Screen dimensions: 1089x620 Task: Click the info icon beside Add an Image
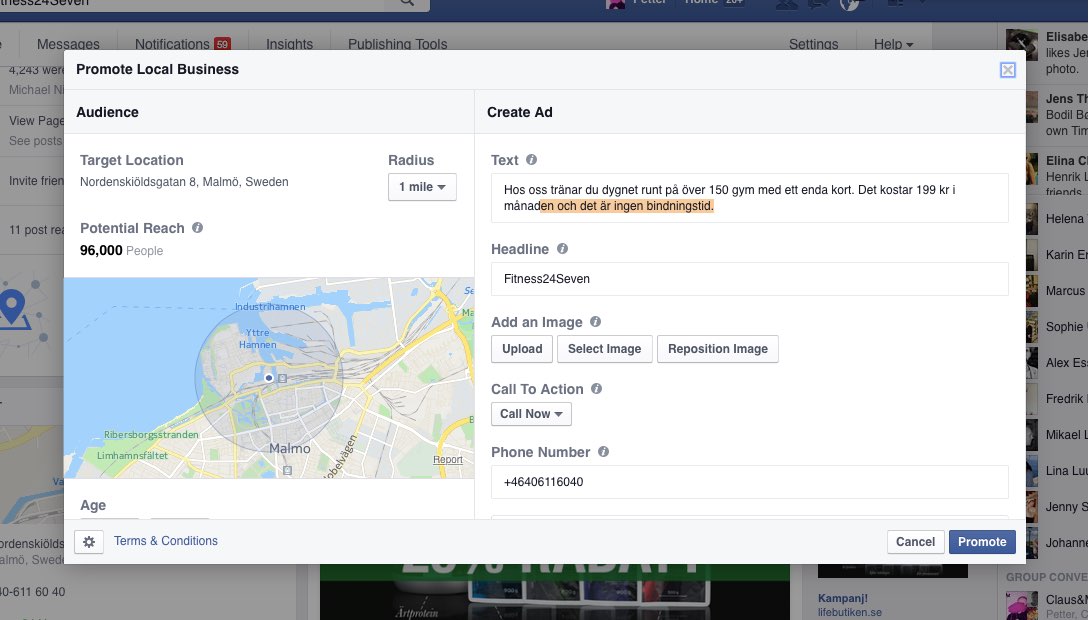595,322
